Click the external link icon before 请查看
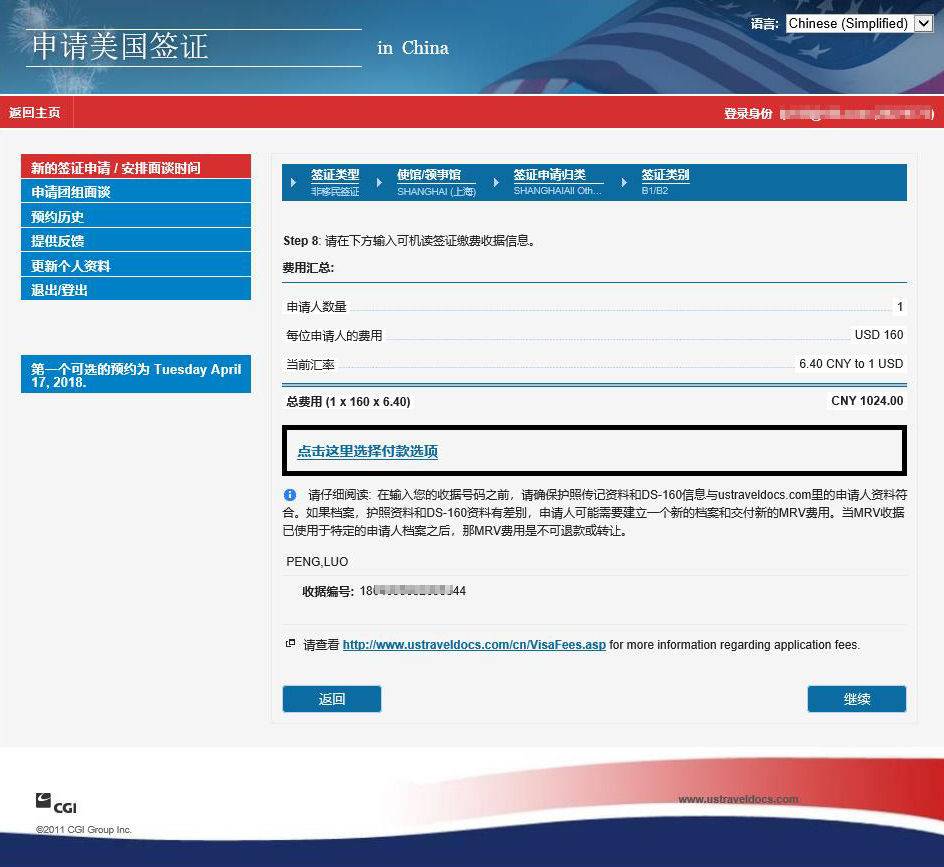This screenshot has height=867, width=944. [290, 644]
